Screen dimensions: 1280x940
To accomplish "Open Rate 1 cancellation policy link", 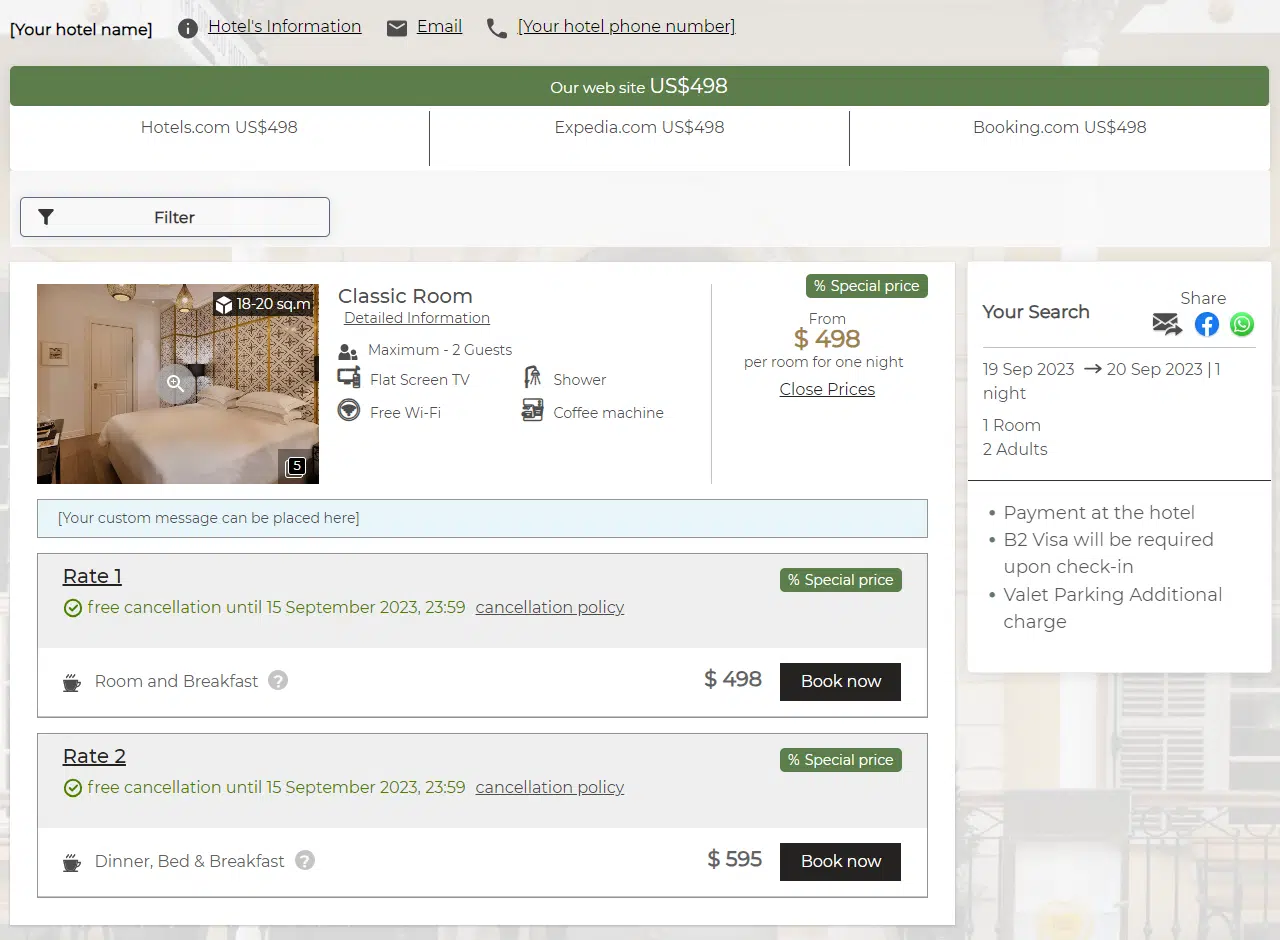I will pyautogui.click(x=549, y=607).
